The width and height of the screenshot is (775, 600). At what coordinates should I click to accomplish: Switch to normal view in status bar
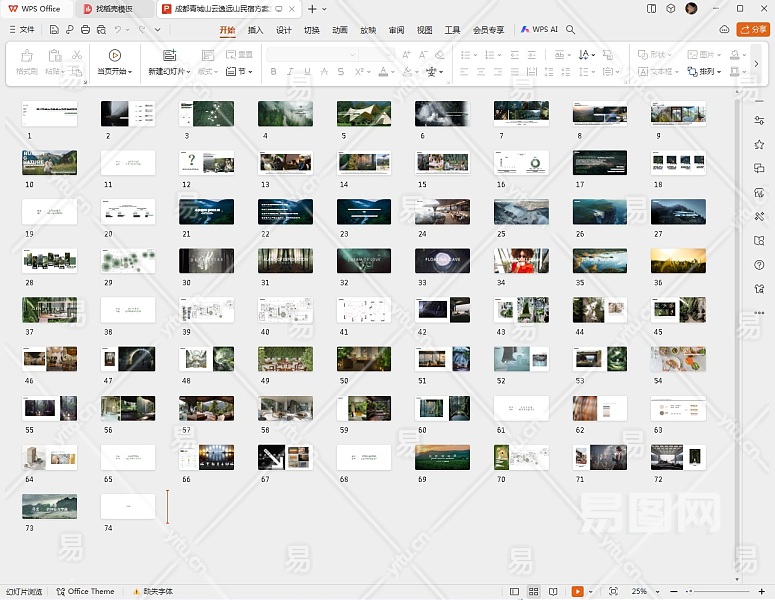click(515, 592)
